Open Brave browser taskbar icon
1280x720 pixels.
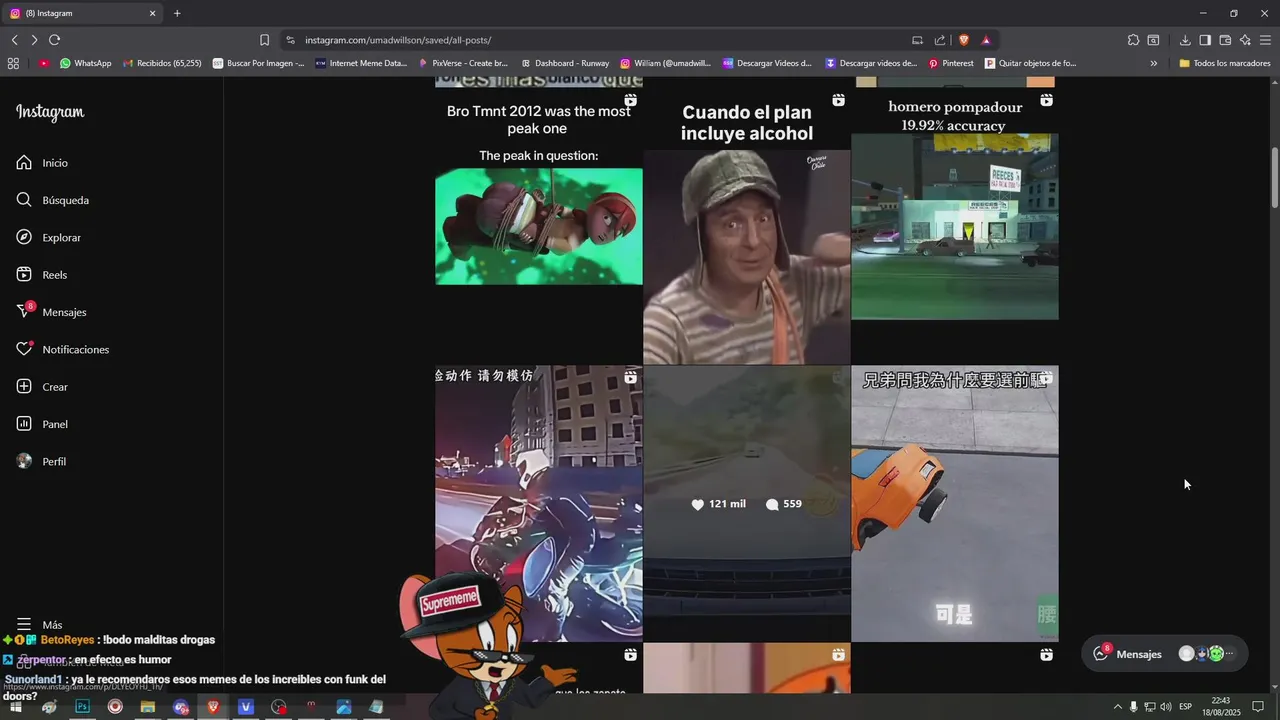[213, 707]
